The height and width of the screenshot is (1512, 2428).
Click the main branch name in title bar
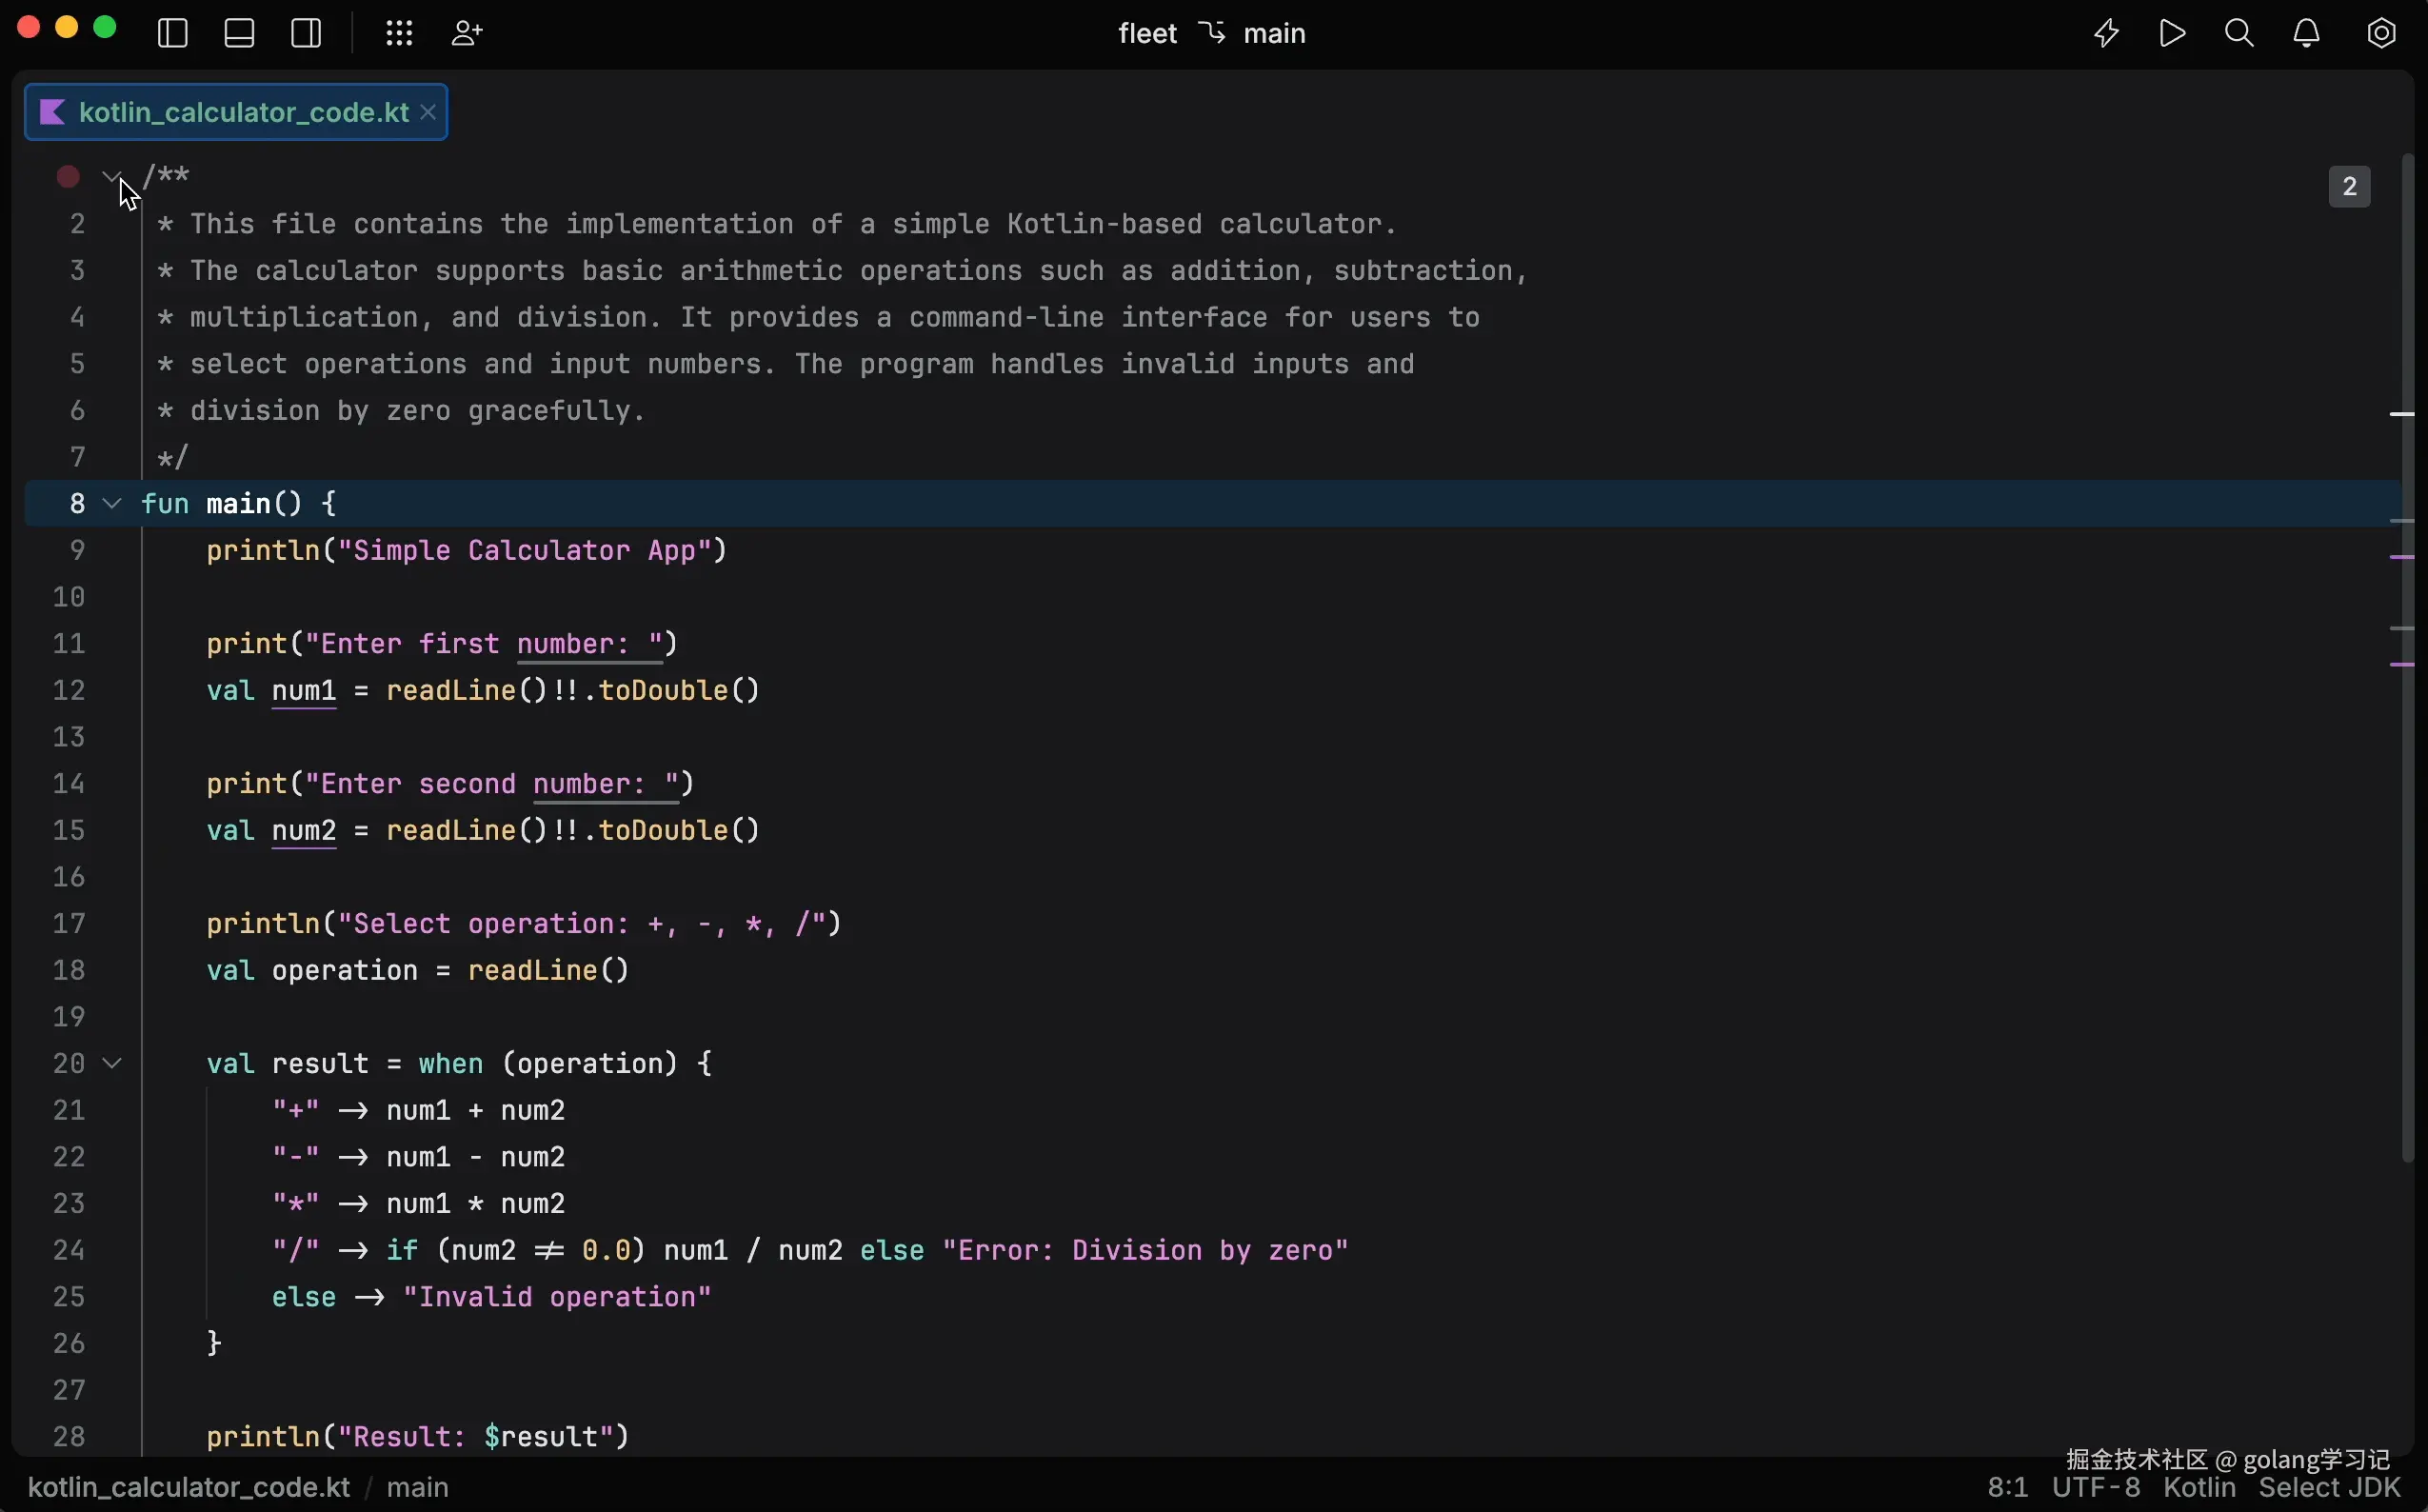point(1273,33)
